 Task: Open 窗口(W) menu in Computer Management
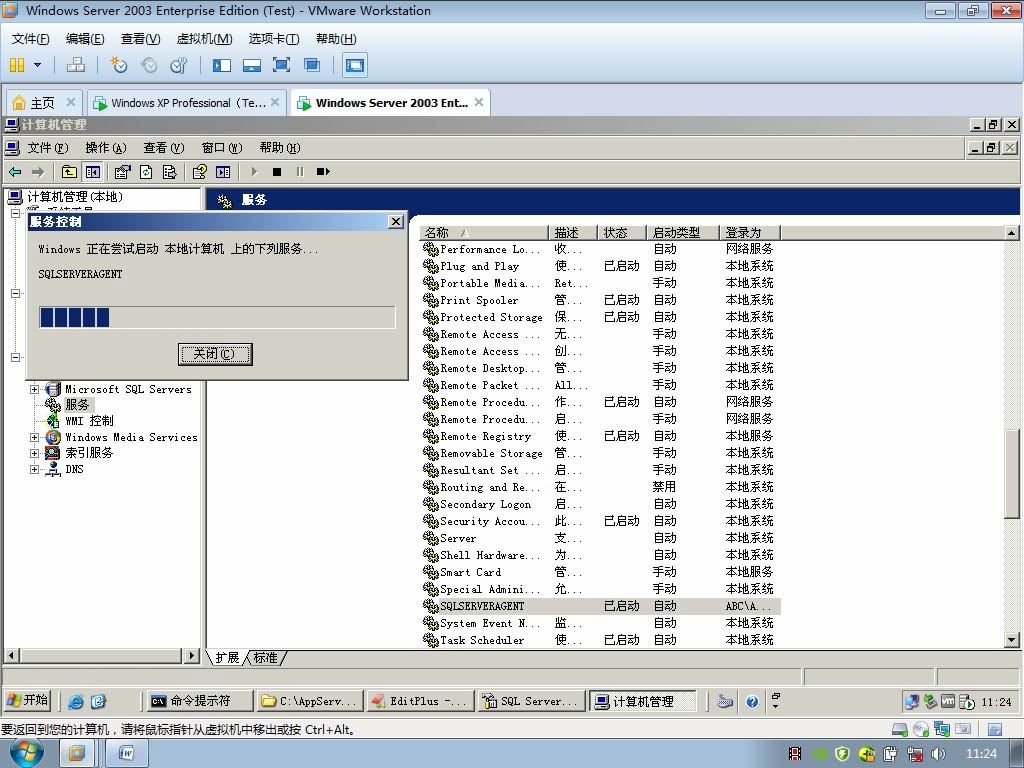(x=222, y=148)
